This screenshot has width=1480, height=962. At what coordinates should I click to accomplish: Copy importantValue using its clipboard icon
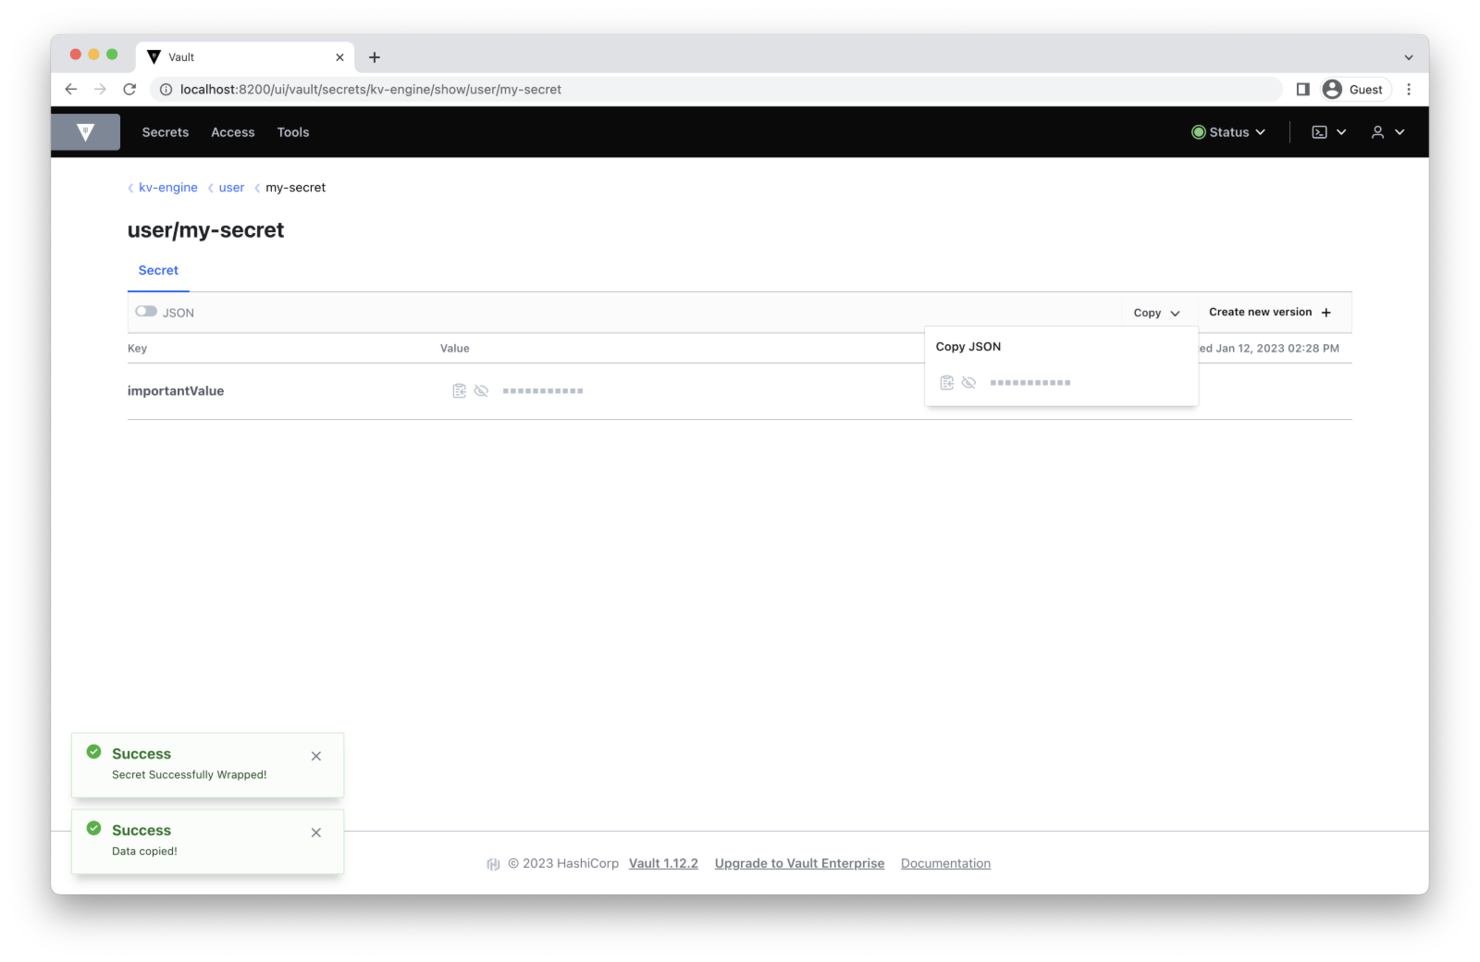pyautogui.click(x=459, y=390)
